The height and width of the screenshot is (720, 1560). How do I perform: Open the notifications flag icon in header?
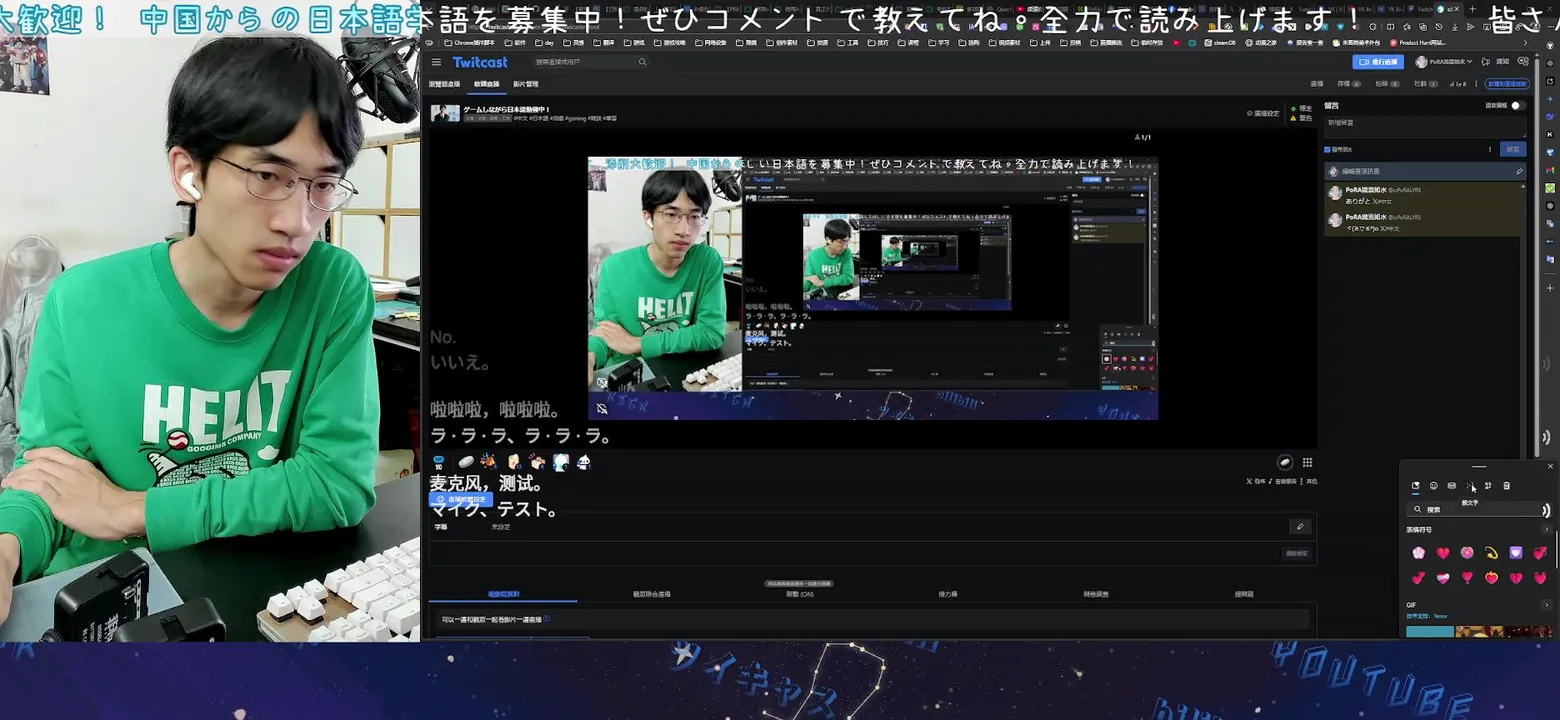1486,62
